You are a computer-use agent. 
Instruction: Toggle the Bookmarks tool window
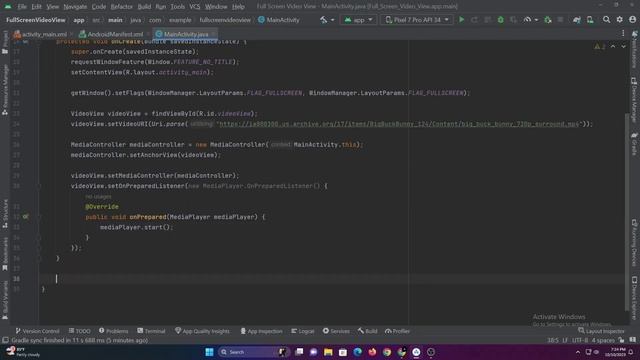5,254
